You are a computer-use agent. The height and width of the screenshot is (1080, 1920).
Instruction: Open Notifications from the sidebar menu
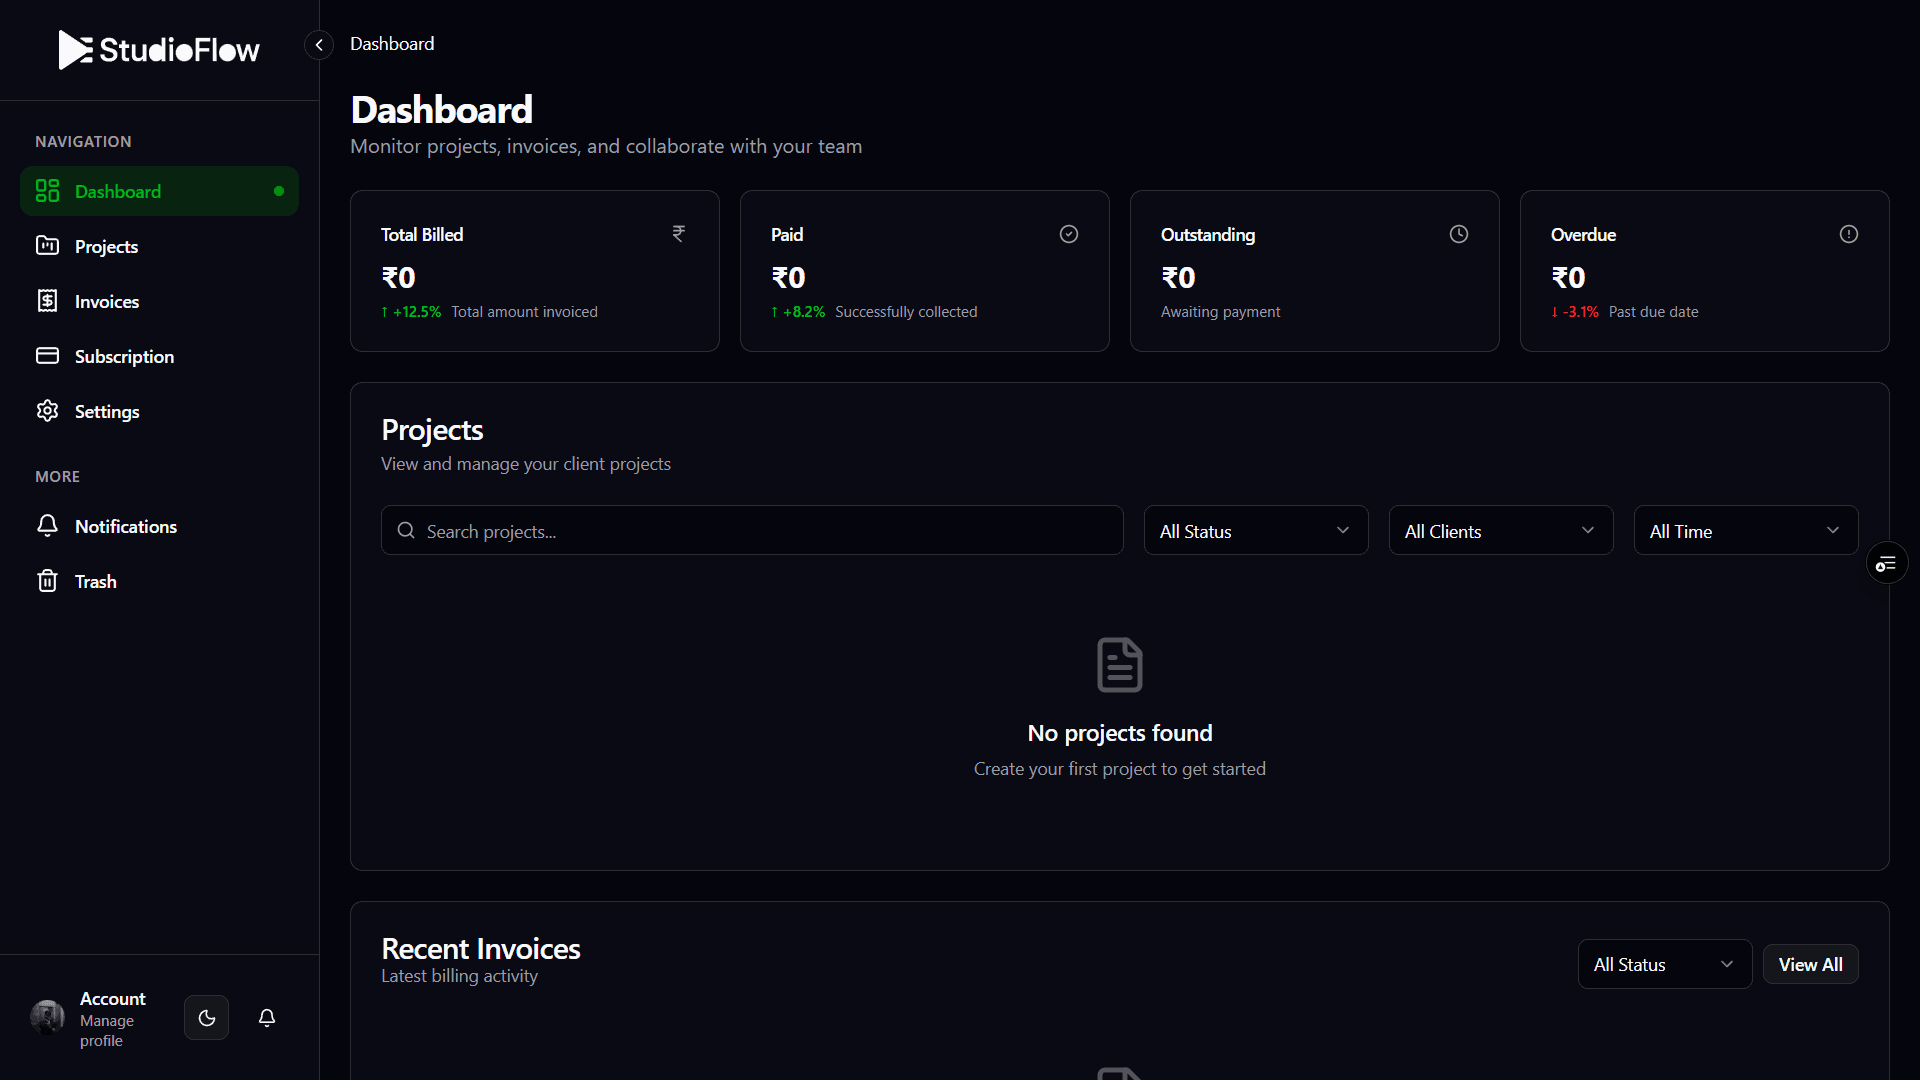pos(126,526)
